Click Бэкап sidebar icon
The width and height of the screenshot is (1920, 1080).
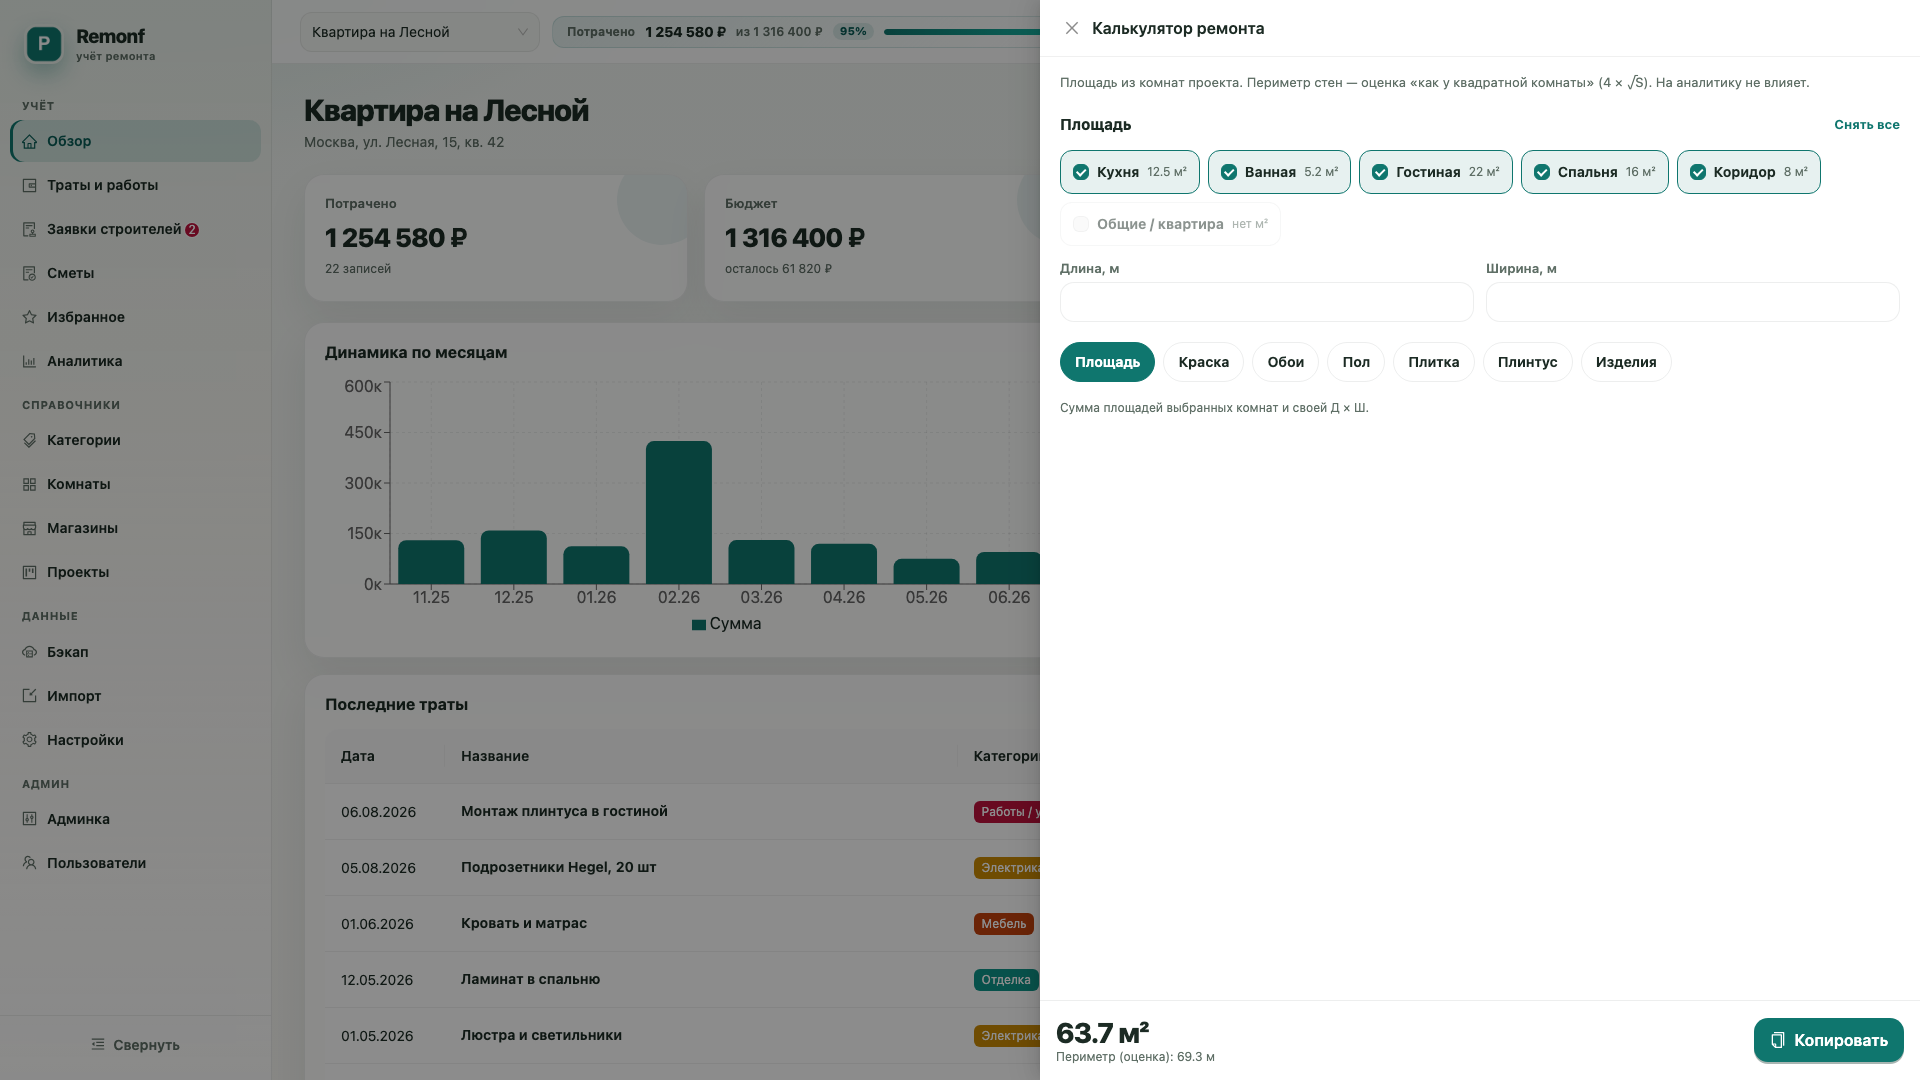click(30, 652)
